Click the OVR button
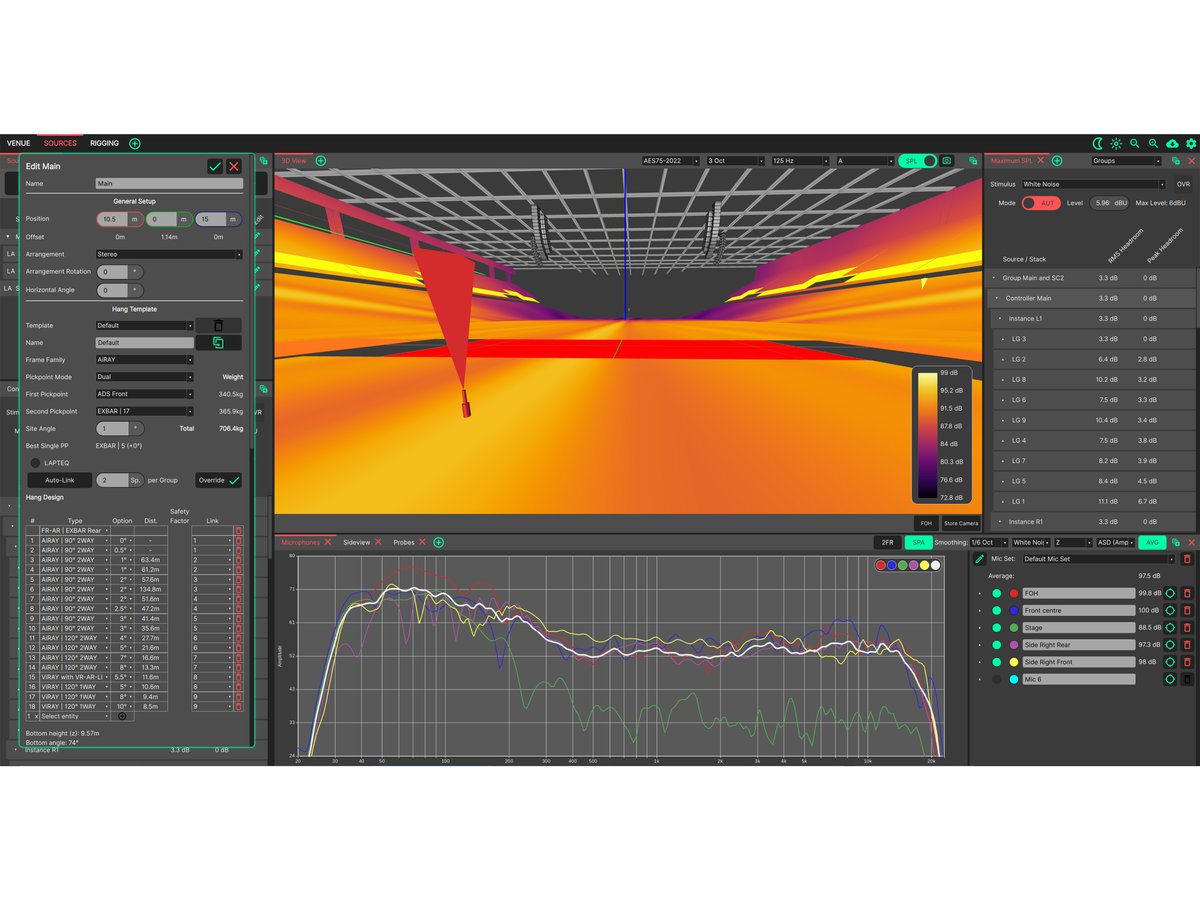 pyautogui.click(x=1183, y=184)
